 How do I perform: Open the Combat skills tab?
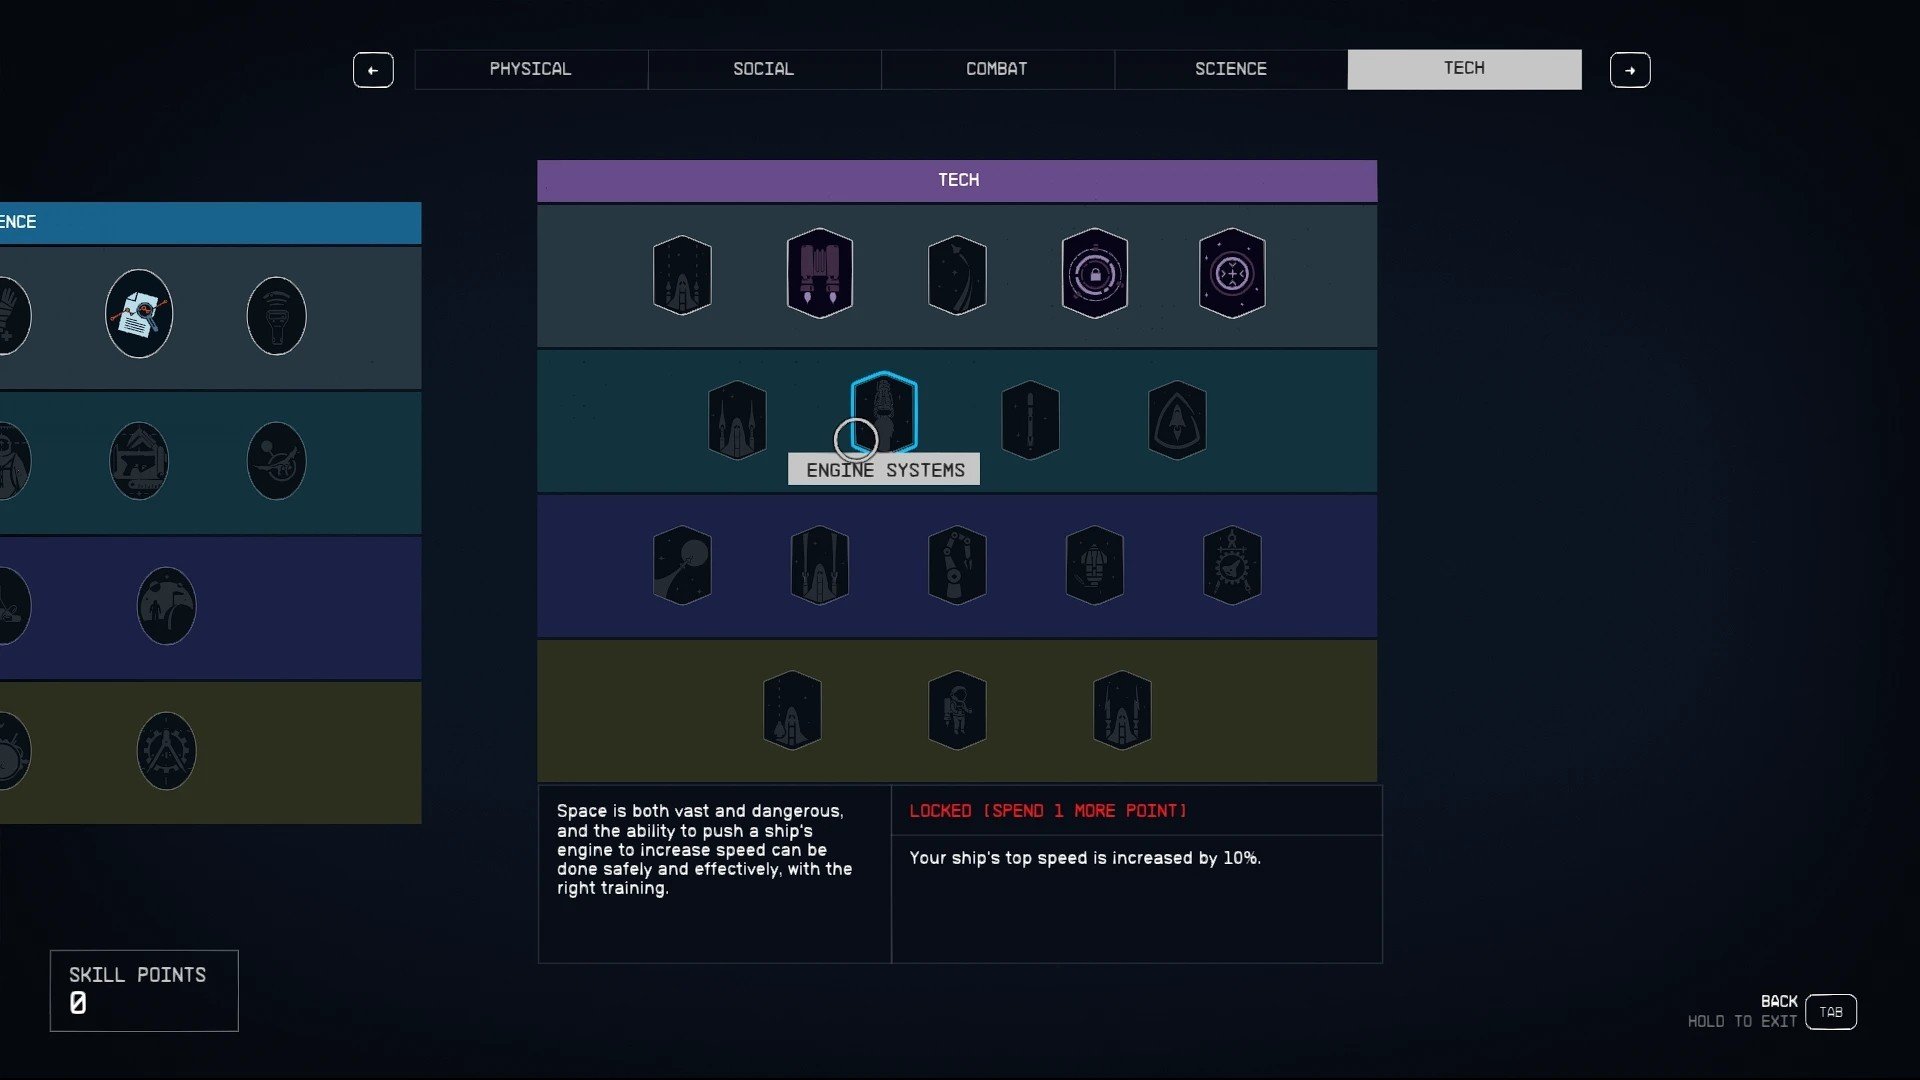[x=997, y=69]
